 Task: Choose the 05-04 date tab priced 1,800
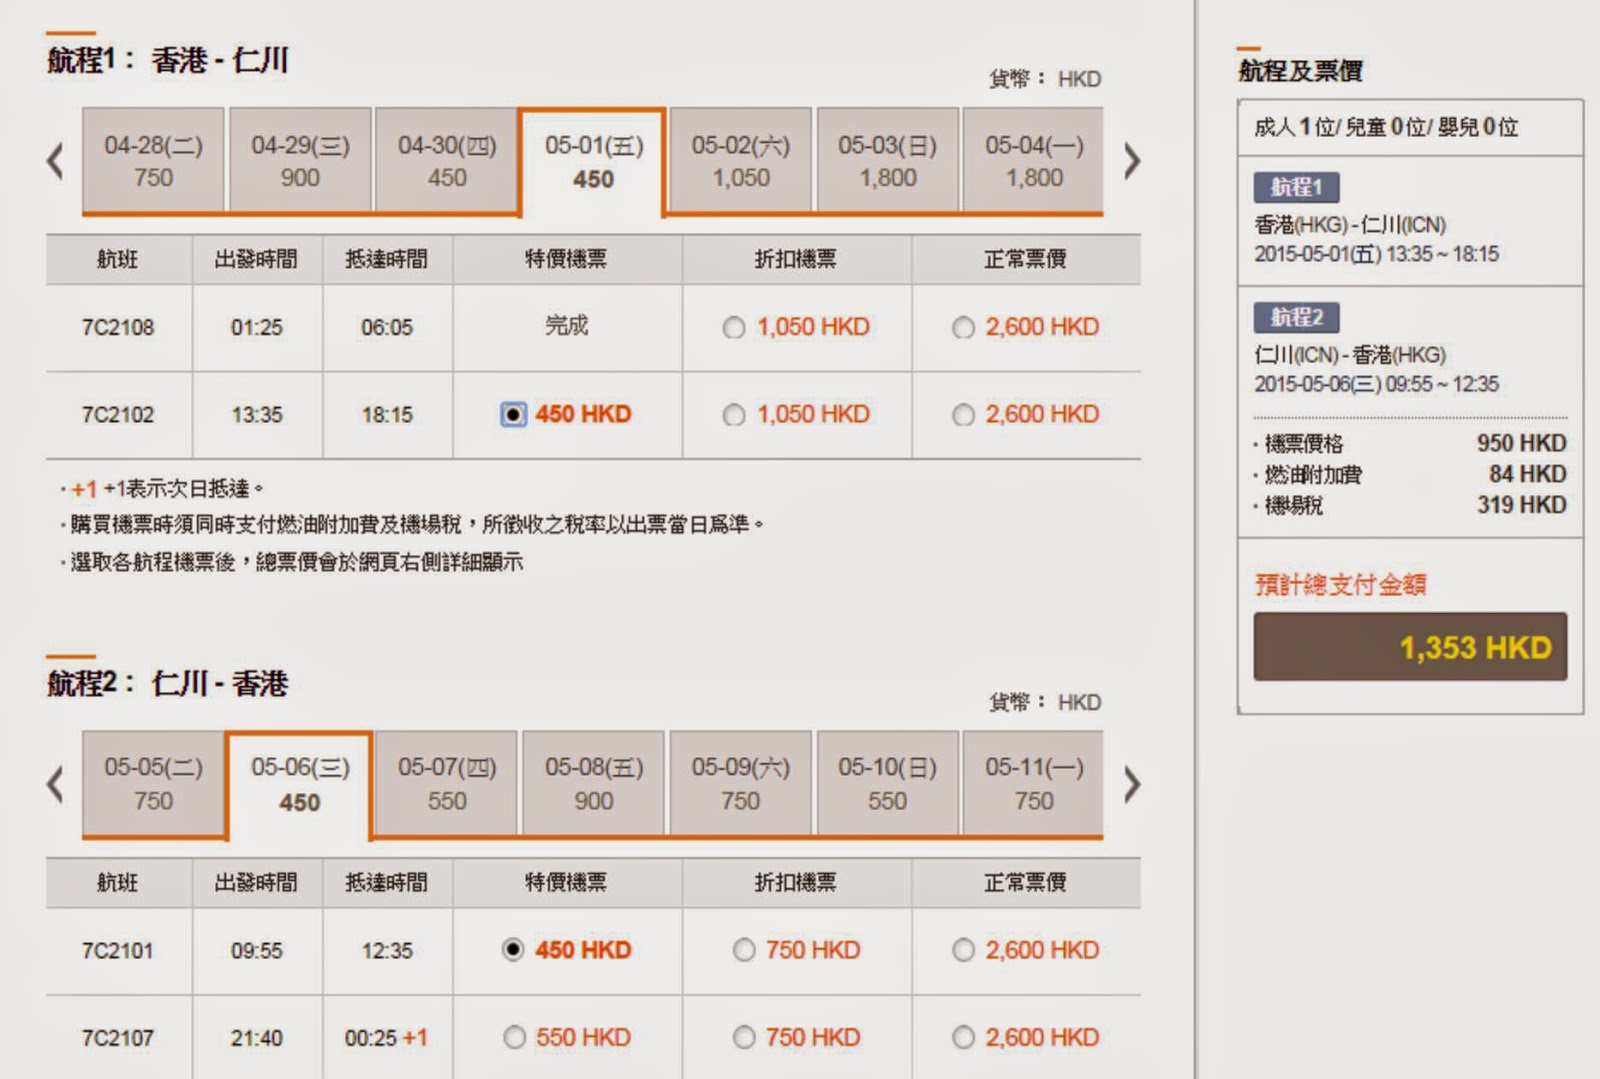click(x=1033, y=161)
